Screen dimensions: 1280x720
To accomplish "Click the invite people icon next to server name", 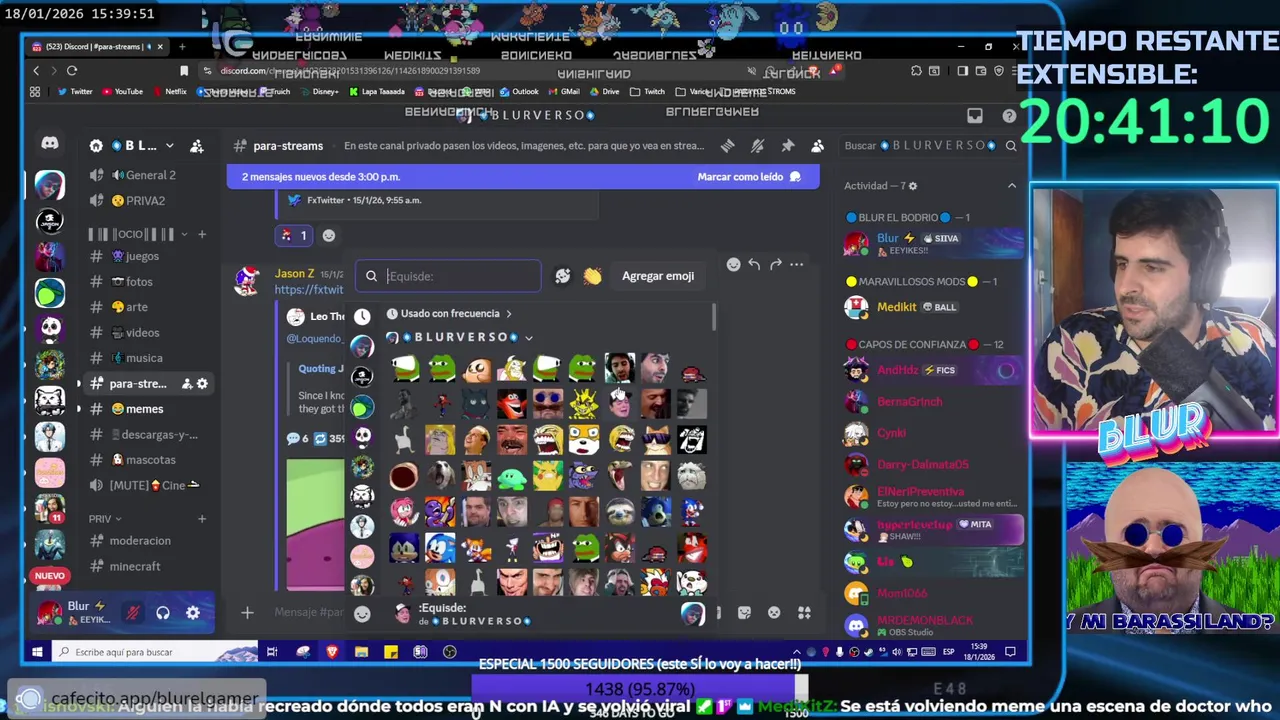I will point(197,146).
